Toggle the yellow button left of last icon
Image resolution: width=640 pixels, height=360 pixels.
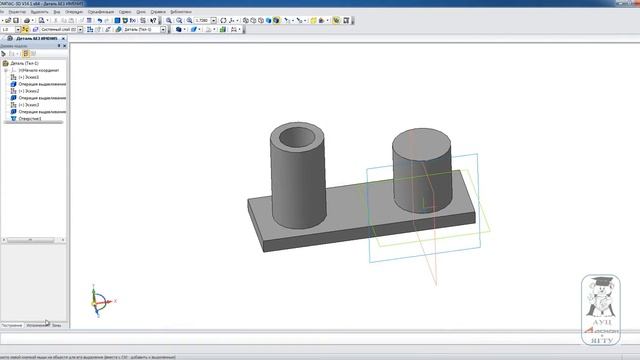coord(336,20)
